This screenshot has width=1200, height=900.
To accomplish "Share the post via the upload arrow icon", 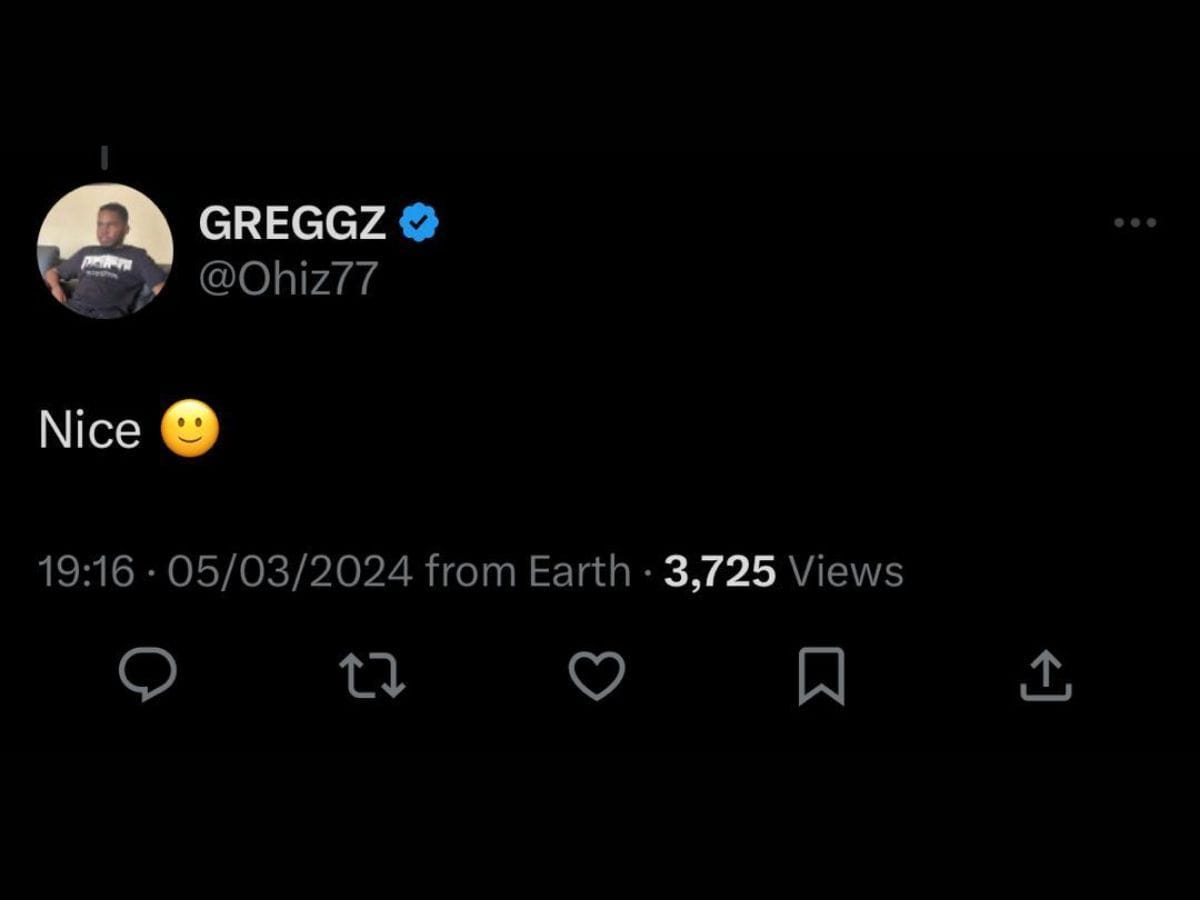I will click(x=1046, y=675).
